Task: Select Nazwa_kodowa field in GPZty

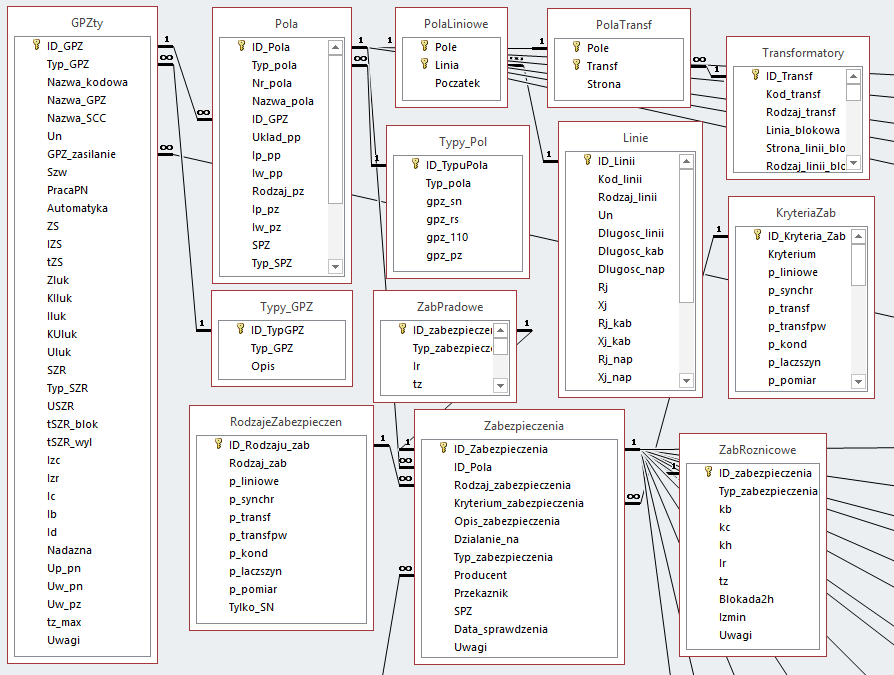Action: [x=87, y=82]
